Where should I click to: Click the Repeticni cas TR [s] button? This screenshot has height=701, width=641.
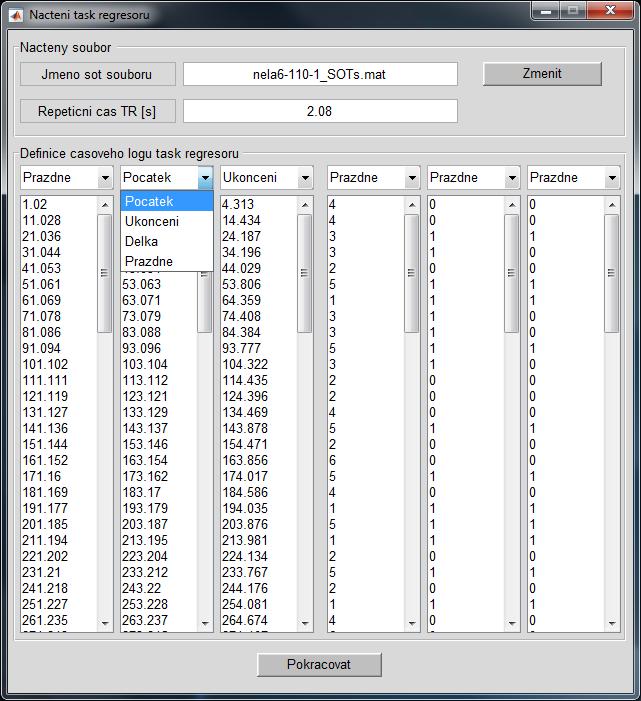click(x=97, y=111)
